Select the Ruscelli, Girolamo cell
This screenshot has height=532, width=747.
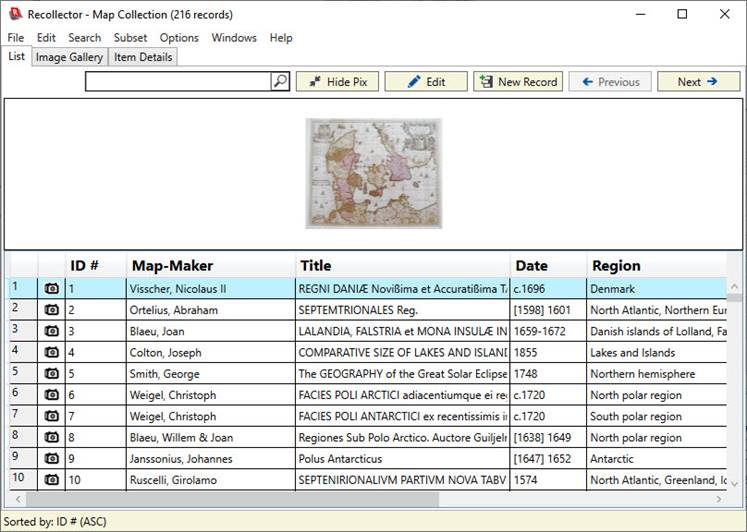pyautogui.click(x=211, y=480)
